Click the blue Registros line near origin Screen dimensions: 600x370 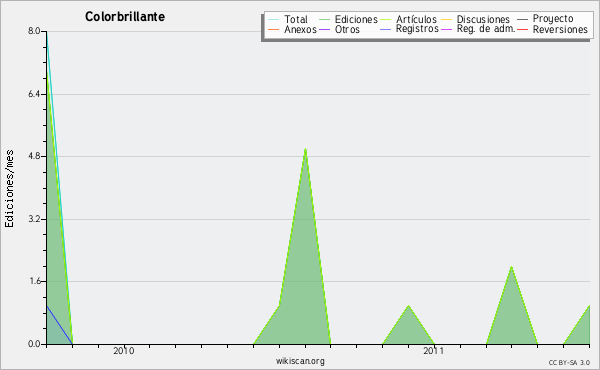(x=59, y=325)
